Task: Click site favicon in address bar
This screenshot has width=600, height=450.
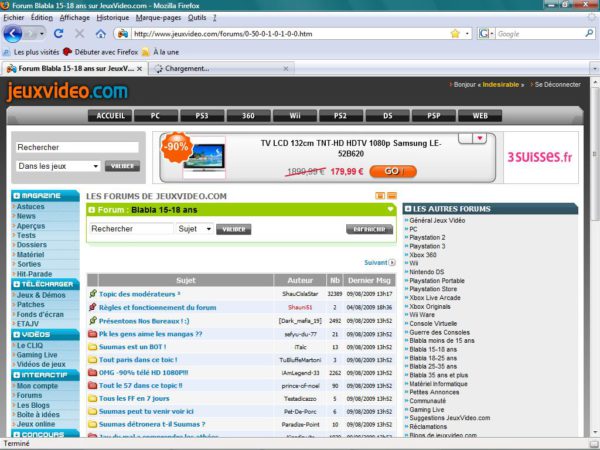Action: tap(122, 34)
